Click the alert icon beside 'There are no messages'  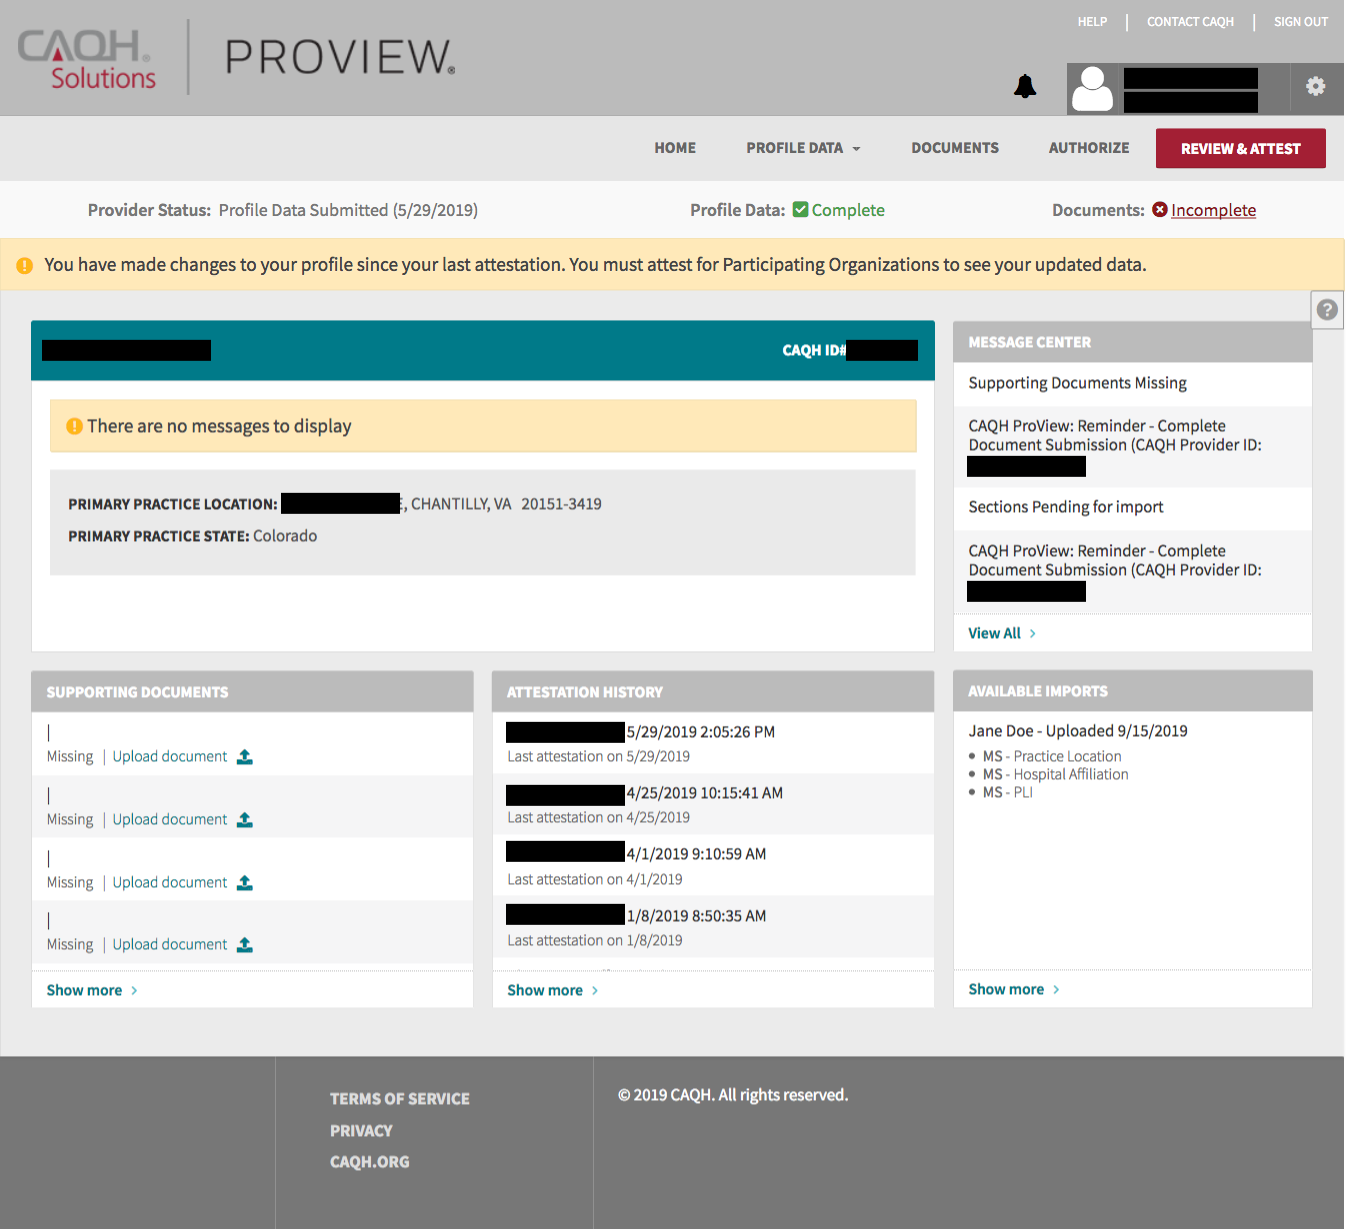point(74,426)
